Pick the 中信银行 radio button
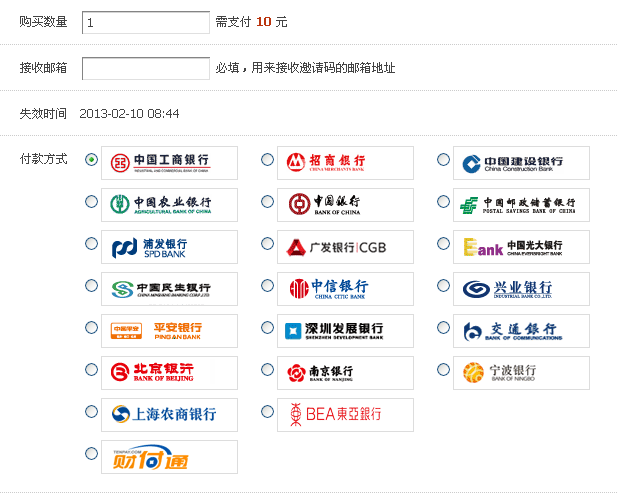Image resolution: width=618 pixels, height=496 pixels. pyautogui.click(x=267, y=285)
